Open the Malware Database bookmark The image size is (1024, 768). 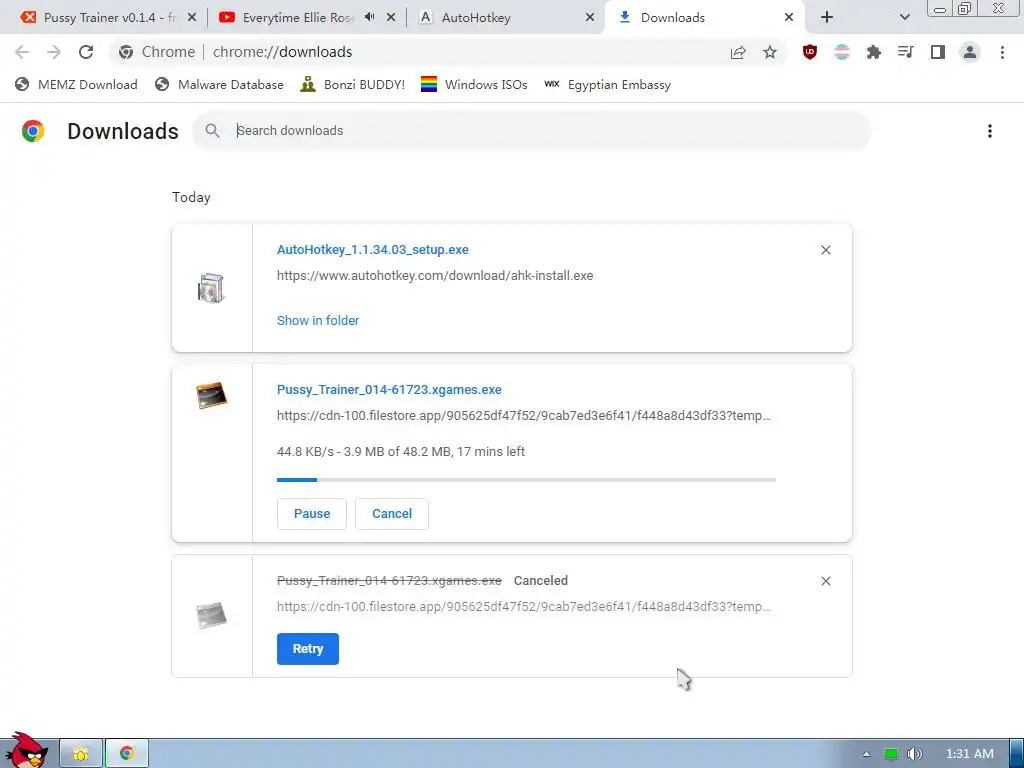pos(219,85)
